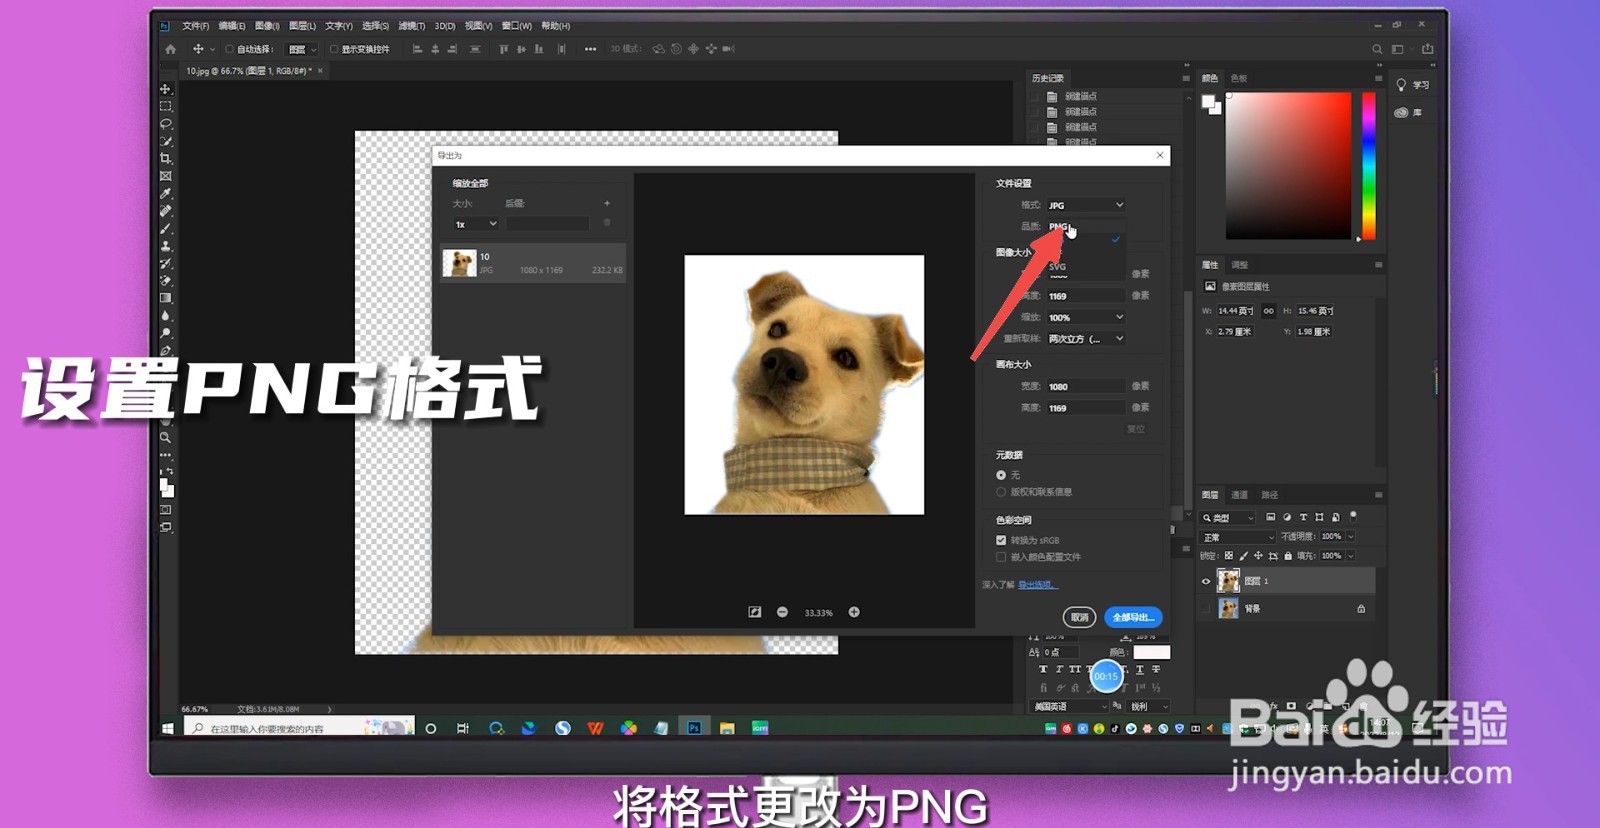This screenshot has width=1600, height=828.
Task: Filter layers by shape layer icon
Action: point(1319,517)
